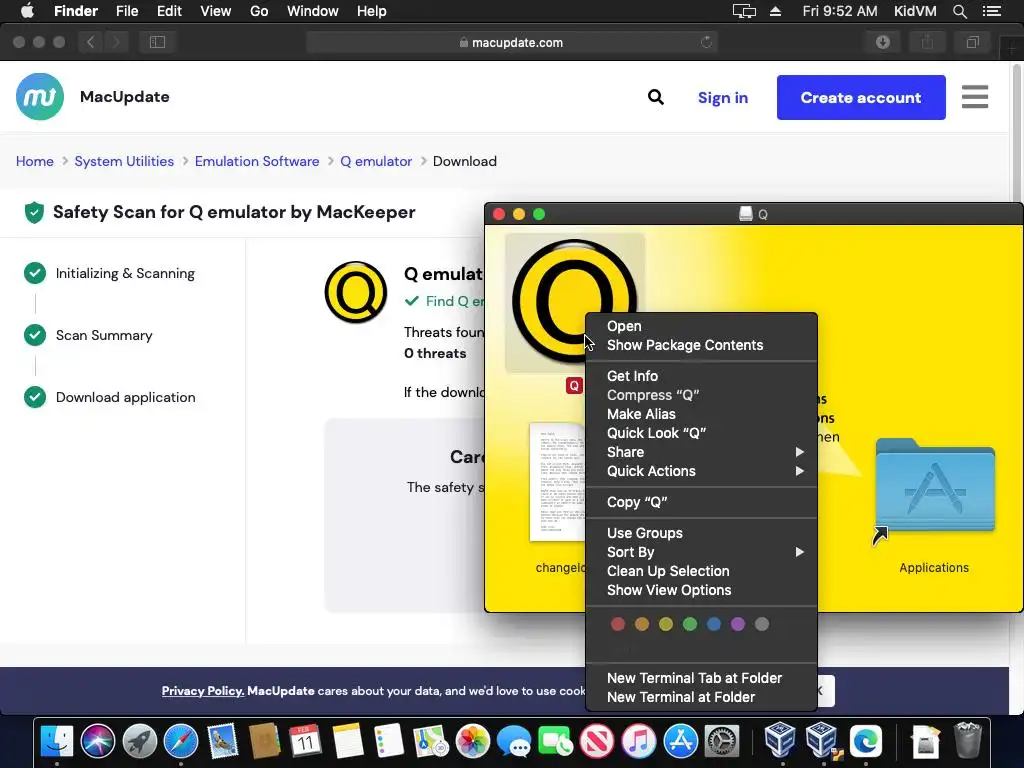This screenshot has width=1024, height=768.
Task: Click the Safari share button
Action: [927, 42]
